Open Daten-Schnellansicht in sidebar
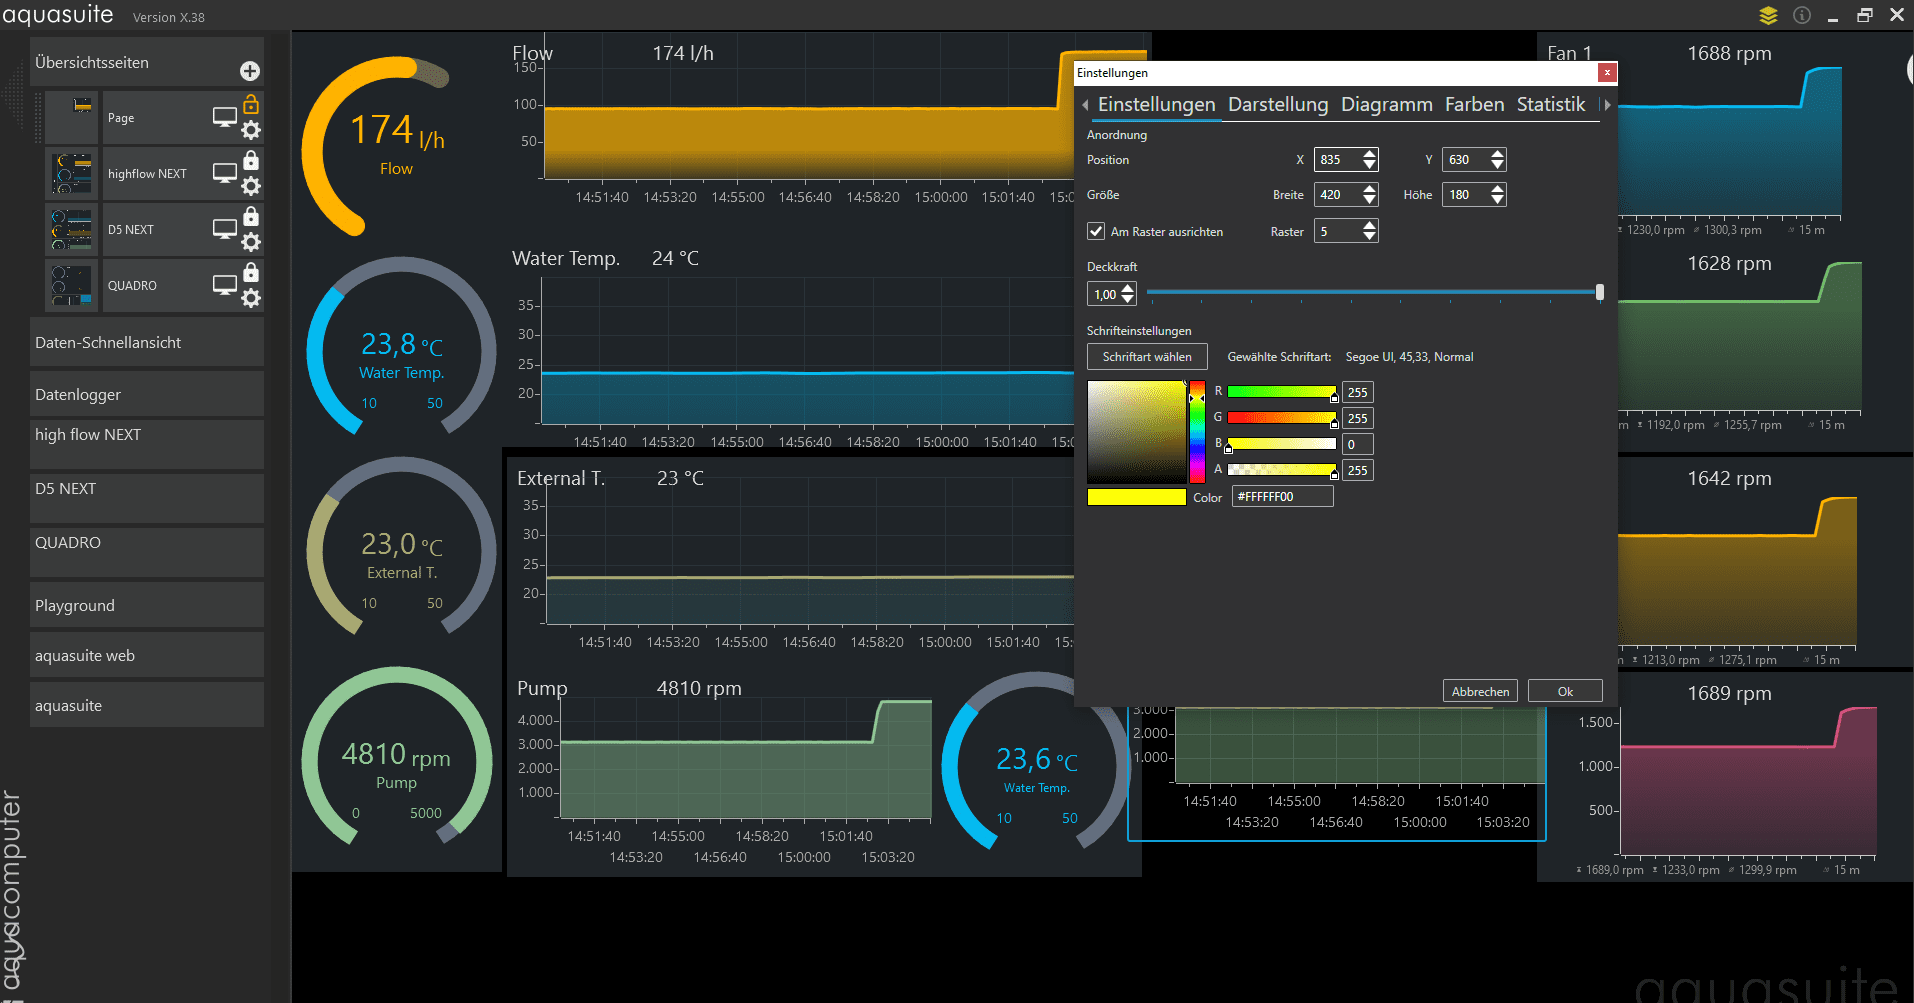Screen dimensions: 1914x1003 tap(147, 342)
